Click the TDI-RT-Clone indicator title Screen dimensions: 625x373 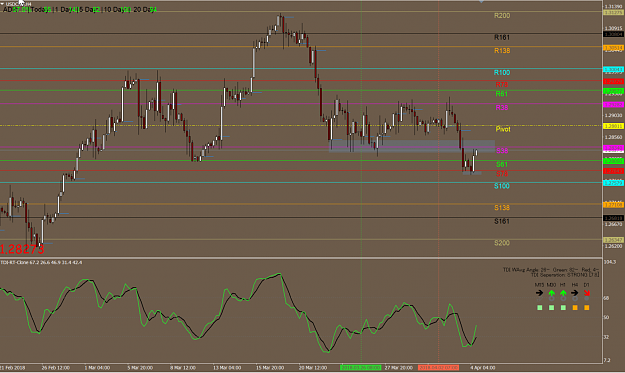pos(41,262)
